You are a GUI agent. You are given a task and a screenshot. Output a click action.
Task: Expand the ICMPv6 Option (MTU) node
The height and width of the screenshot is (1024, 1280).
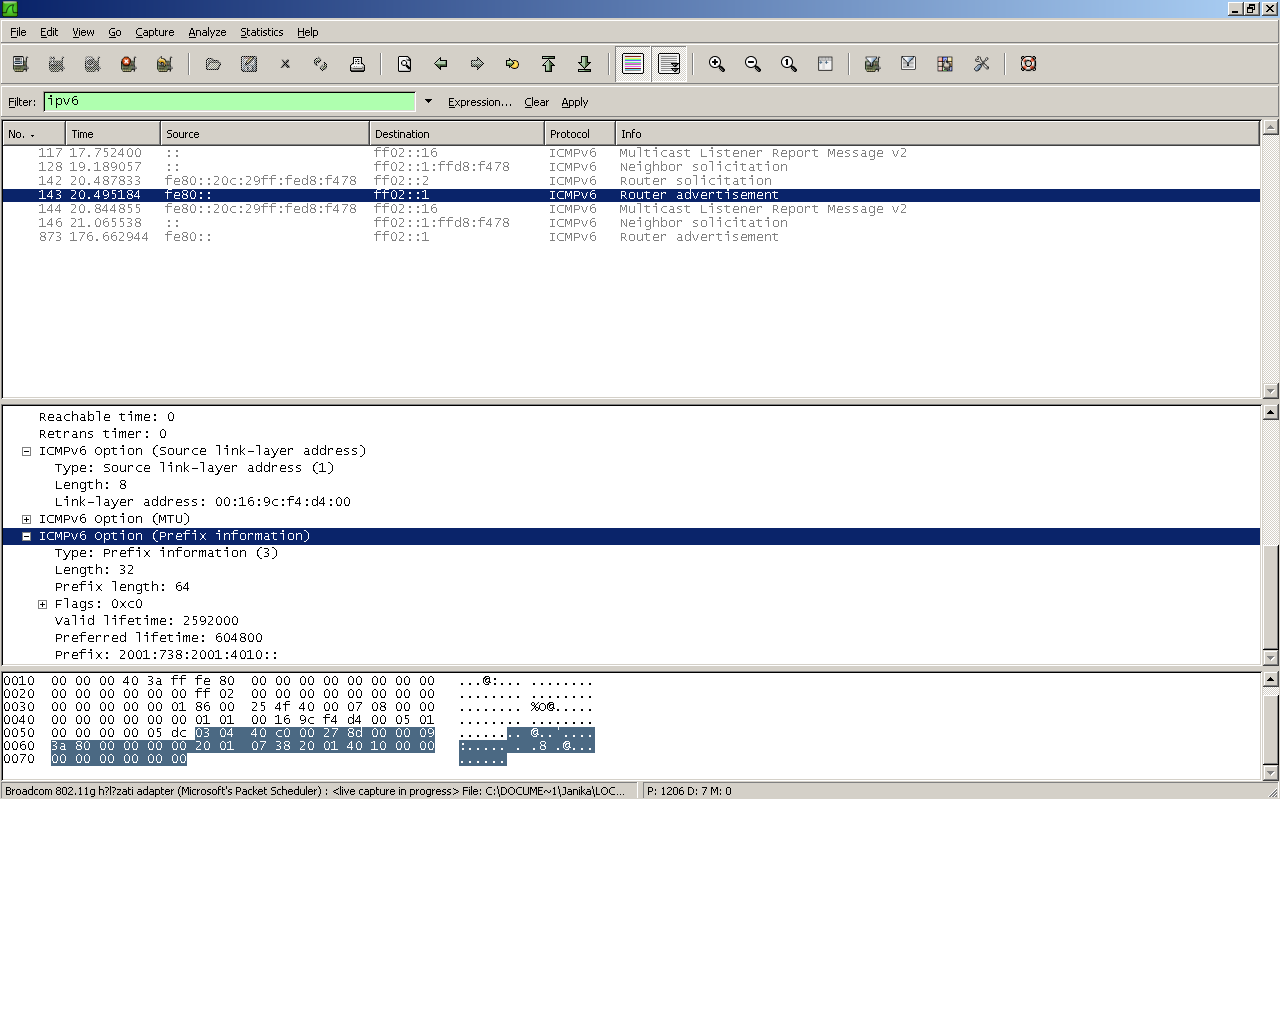(x=27, y=519)
